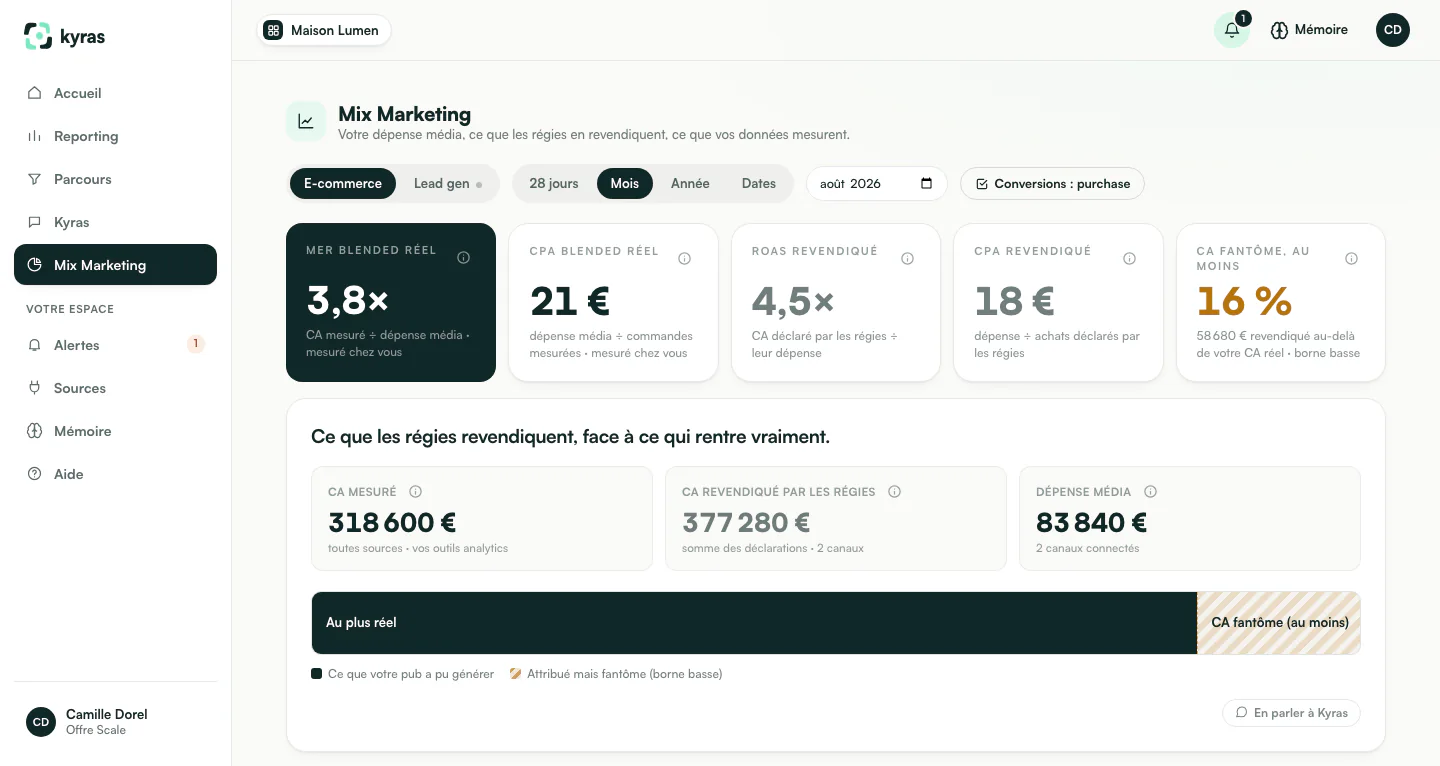Viewport: 1440px width, 766px height.
Task: Open Reporting in sidebar
Action: point(115,136)
